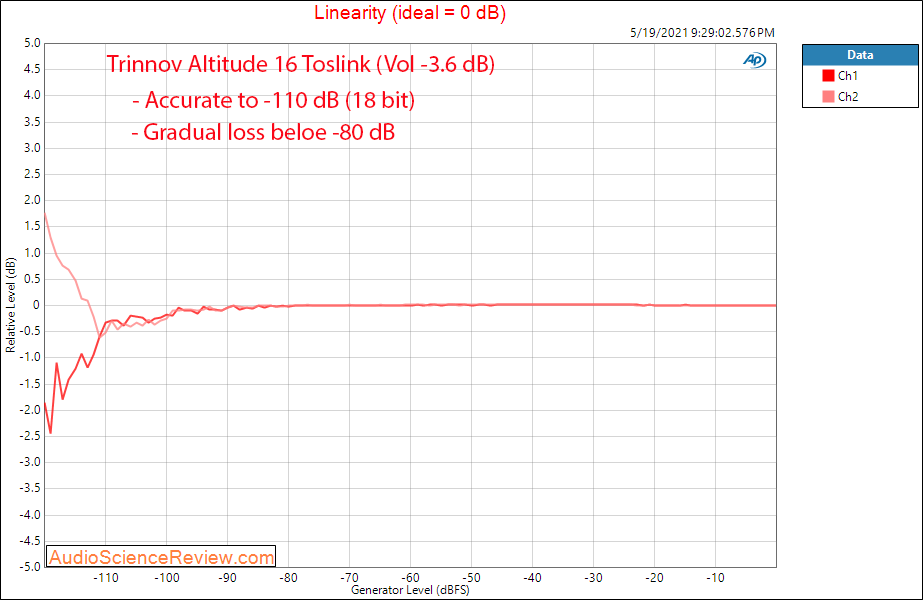The height and width of the screenshot is (600, 923).
Task: Click the -110 tick label on the x-axis
Action: click(x=106, y=578)
